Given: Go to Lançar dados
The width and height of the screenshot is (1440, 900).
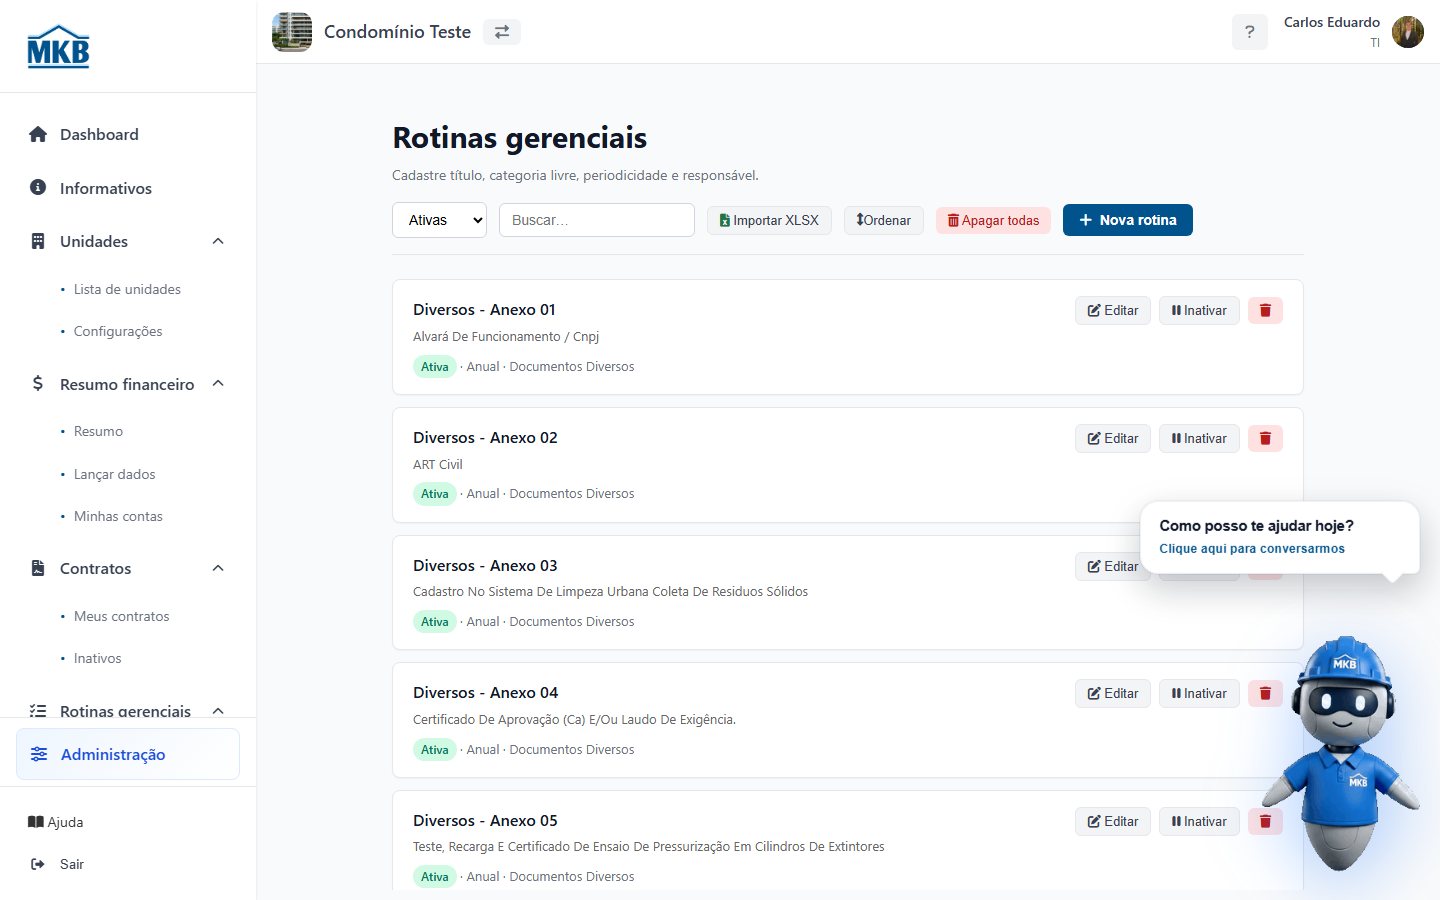Looking at the screenshot, I should [x=114, y=474].
